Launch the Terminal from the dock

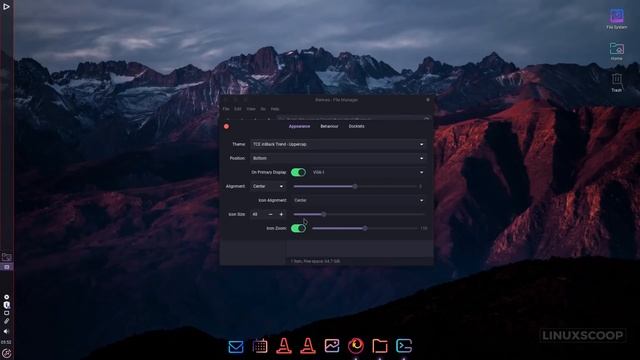point(404,346)
